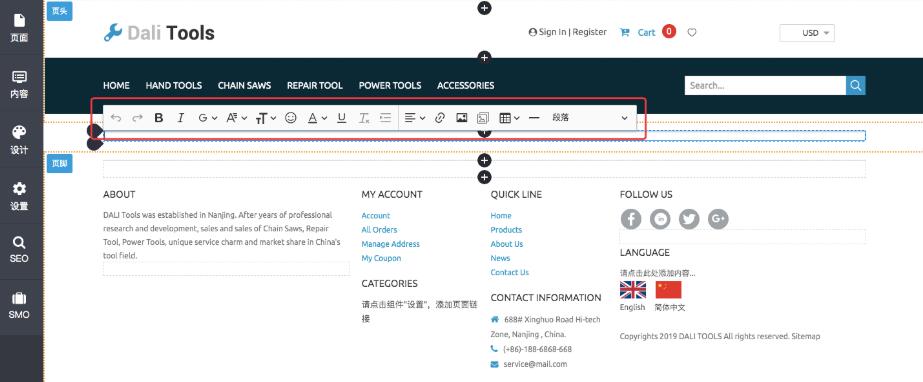Open the SEO panel in sidebar
The height and width of the screenshot is (382, 923).
click(19, 250)
